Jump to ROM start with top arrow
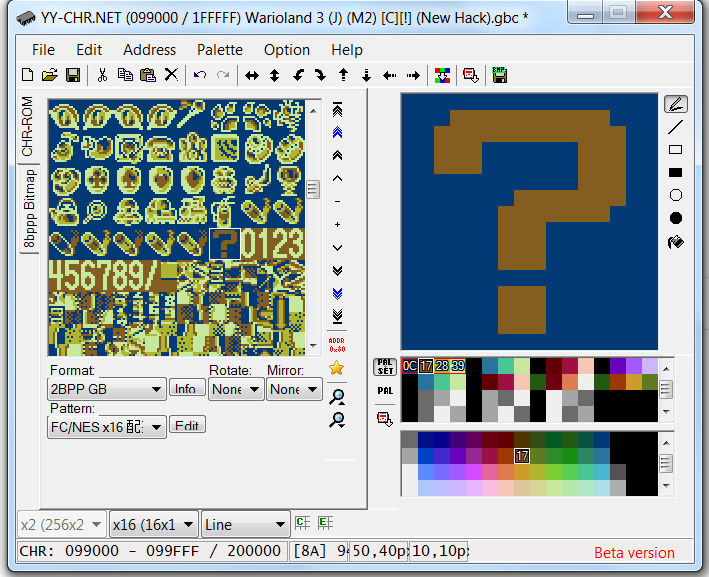 pyautogui.click(x=337, y=110)
